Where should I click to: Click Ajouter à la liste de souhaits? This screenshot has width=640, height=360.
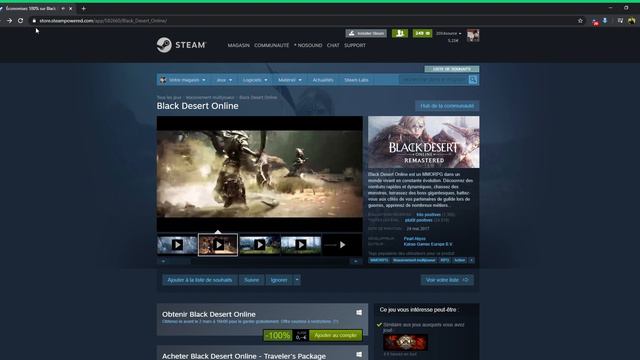200,280
